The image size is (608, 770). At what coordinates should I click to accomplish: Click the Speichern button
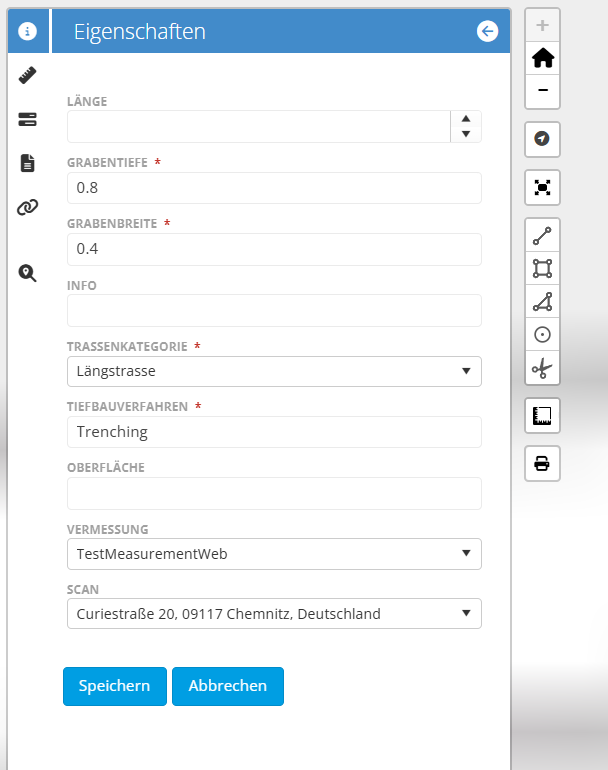pos(115,686)
